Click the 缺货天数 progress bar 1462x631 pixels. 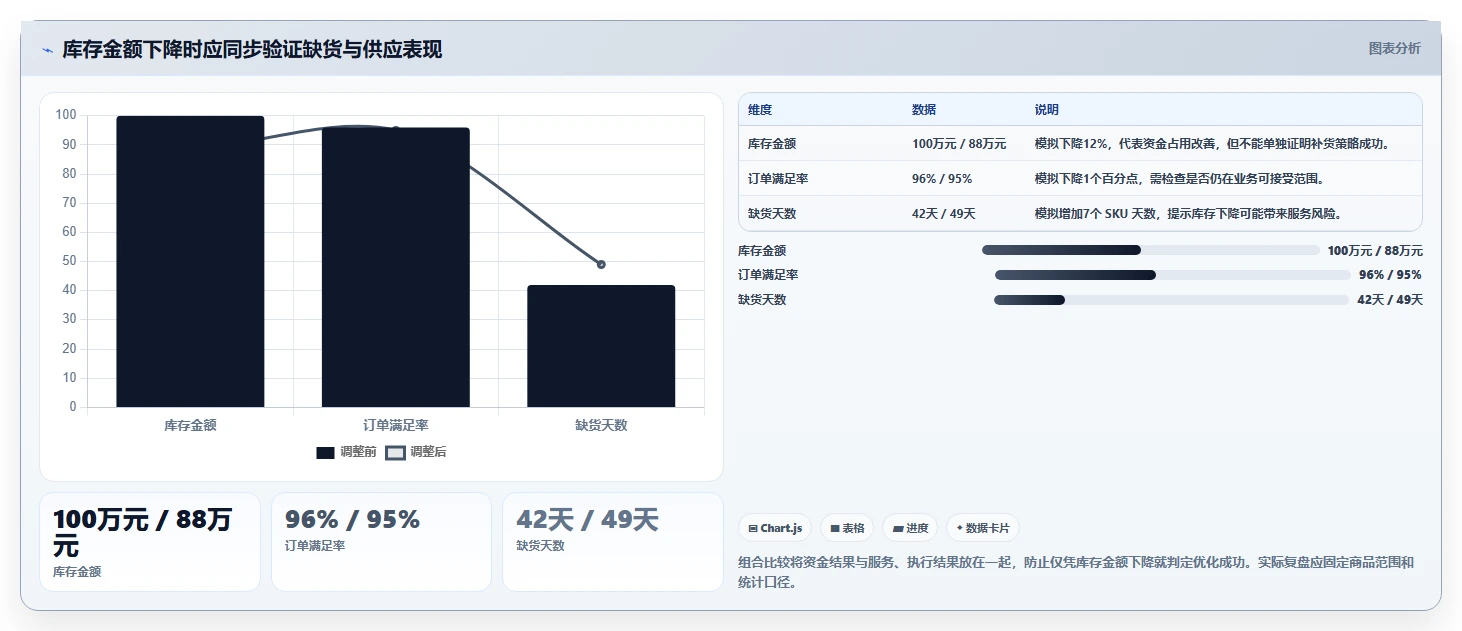click(1172, 300)
